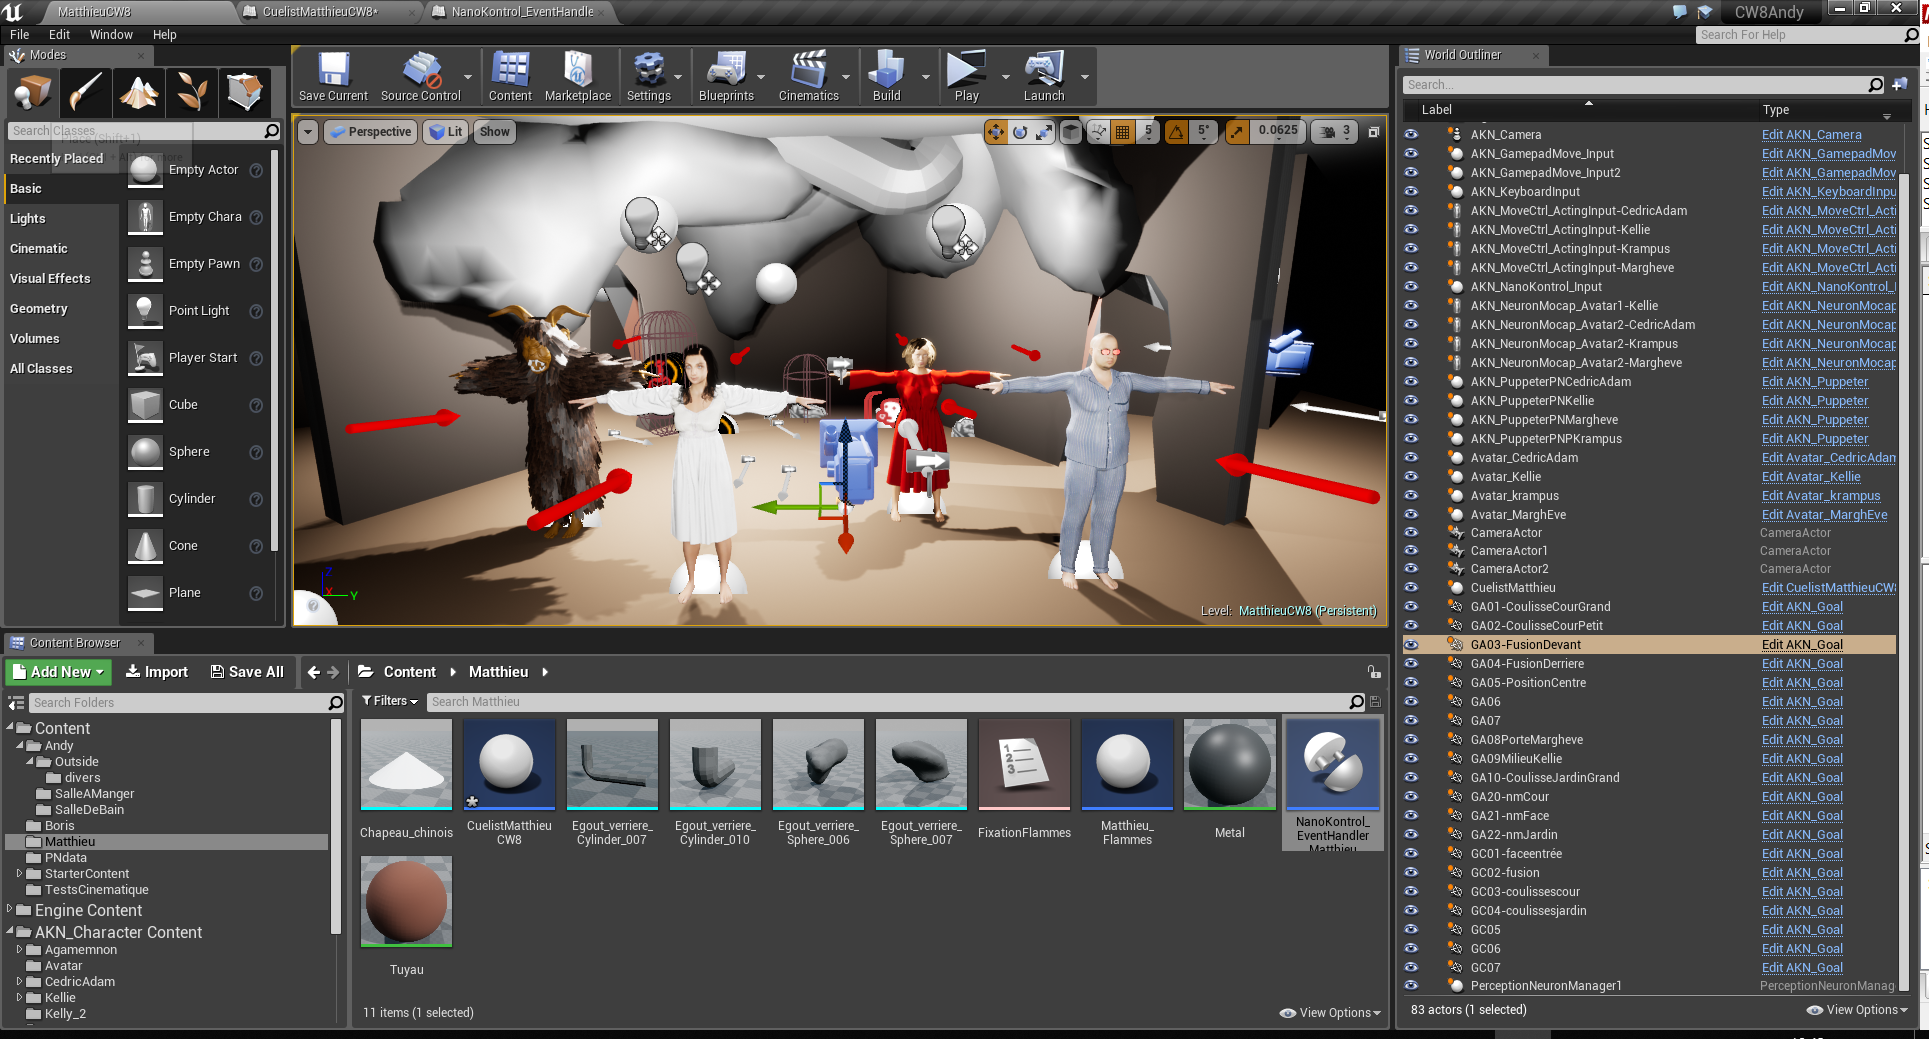The height and width of the screenshot is (1039, 1929).
Task: Click the Save Current toolbar icon
Action: point(333,77)
